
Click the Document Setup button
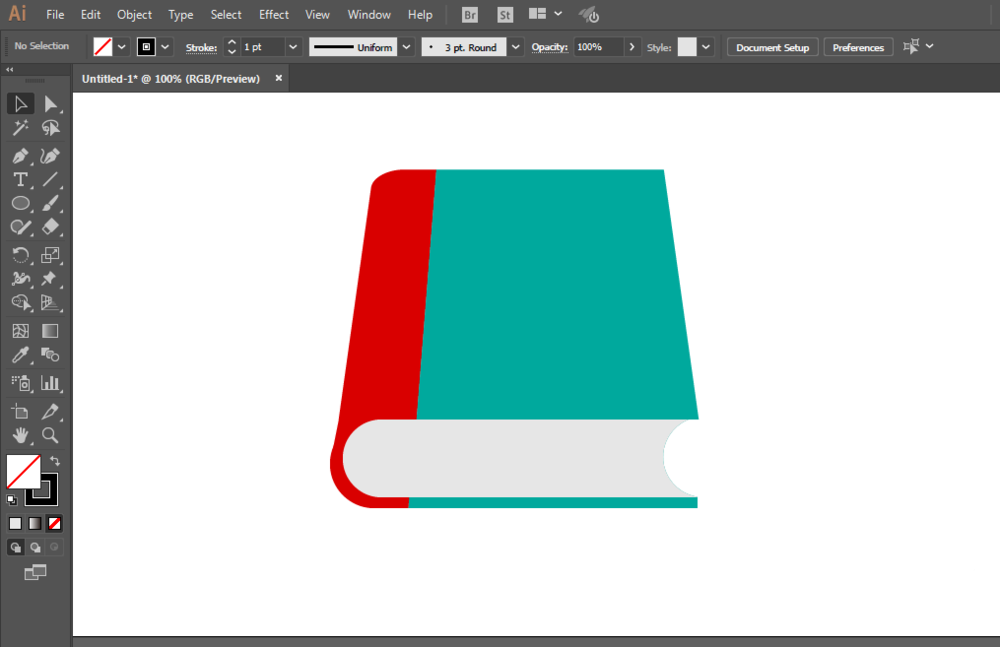(772, 47)
